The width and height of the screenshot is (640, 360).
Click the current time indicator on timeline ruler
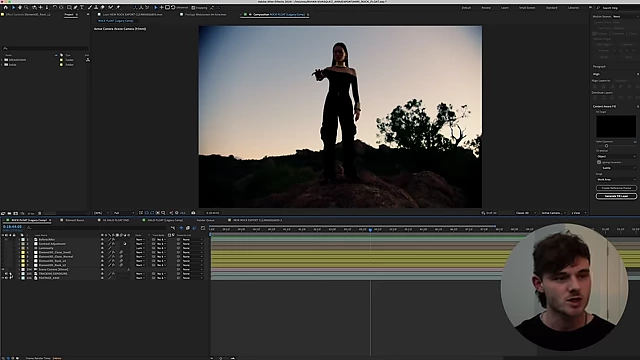point(370,230)
